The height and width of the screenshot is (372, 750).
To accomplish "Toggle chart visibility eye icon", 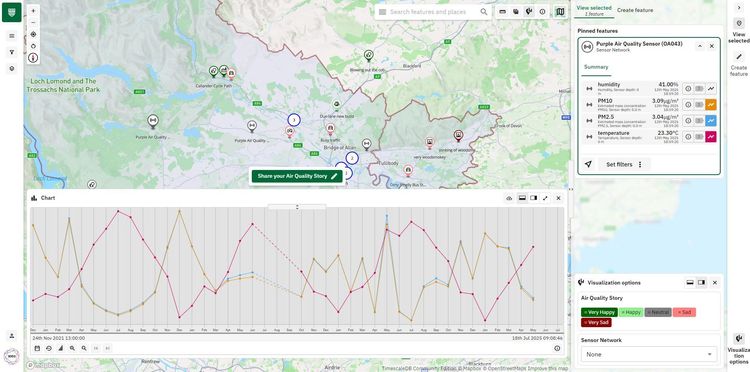I will [509, 198].
